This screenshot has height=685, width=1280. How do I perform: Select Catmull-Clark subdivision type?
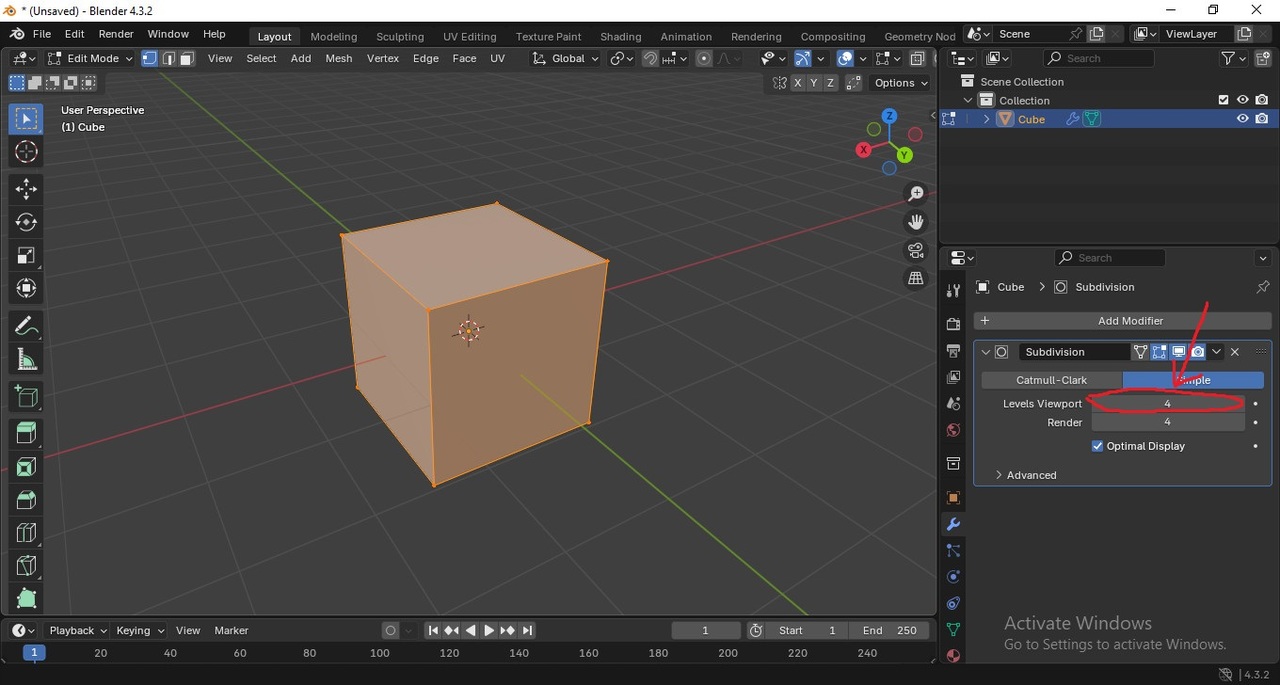[1051, 380]
